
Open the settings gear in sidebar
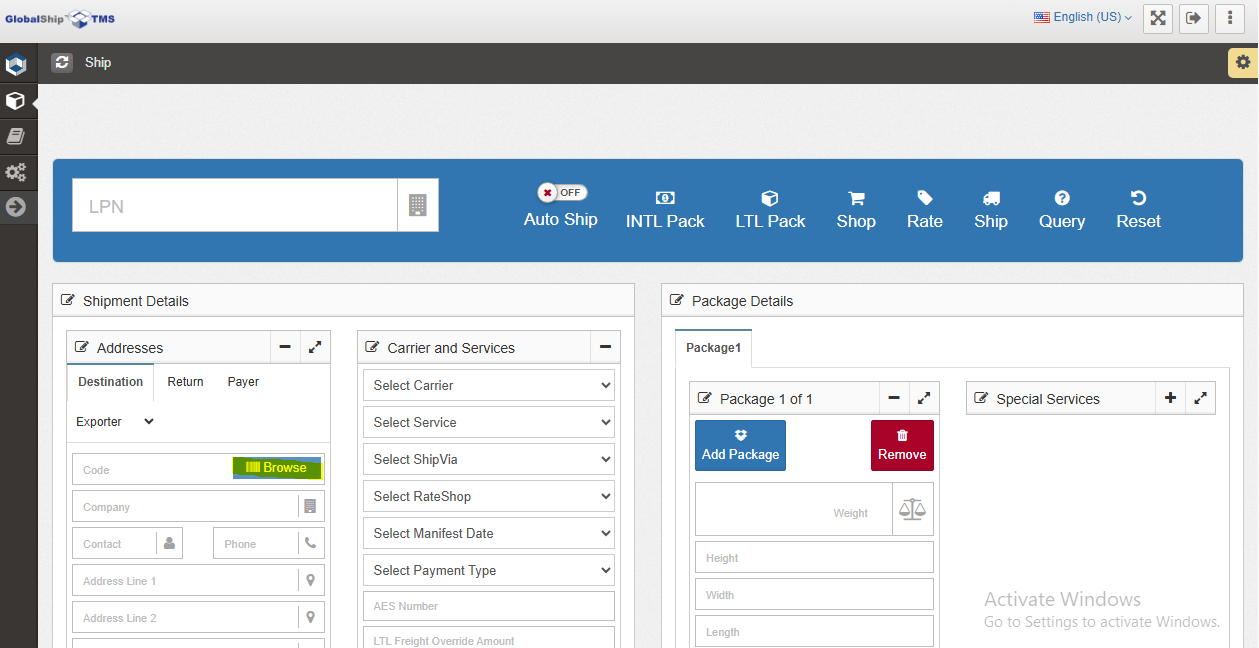tap(17, 172)
